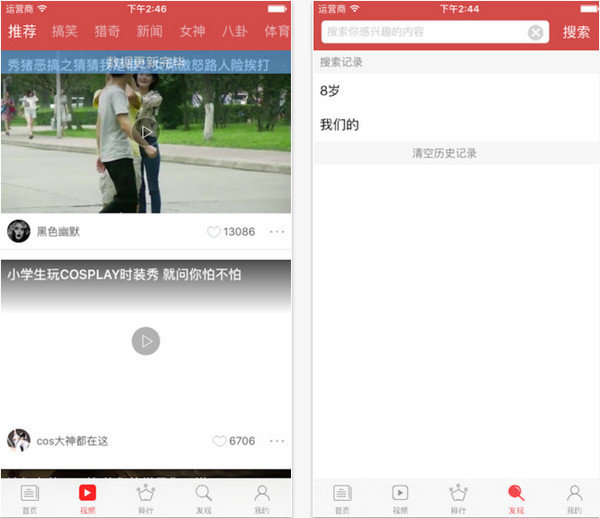Switch to the 新闻 category tab

click(150, 31)
